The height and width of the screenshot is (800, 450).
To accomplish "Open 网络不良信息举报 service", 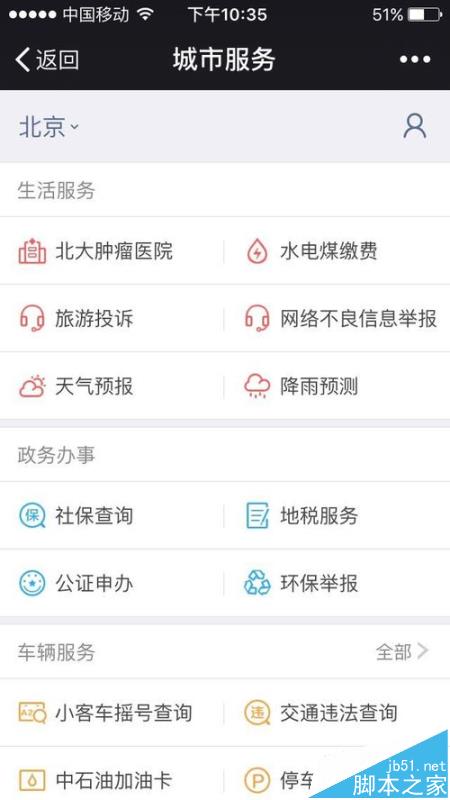I will [337, 318].
